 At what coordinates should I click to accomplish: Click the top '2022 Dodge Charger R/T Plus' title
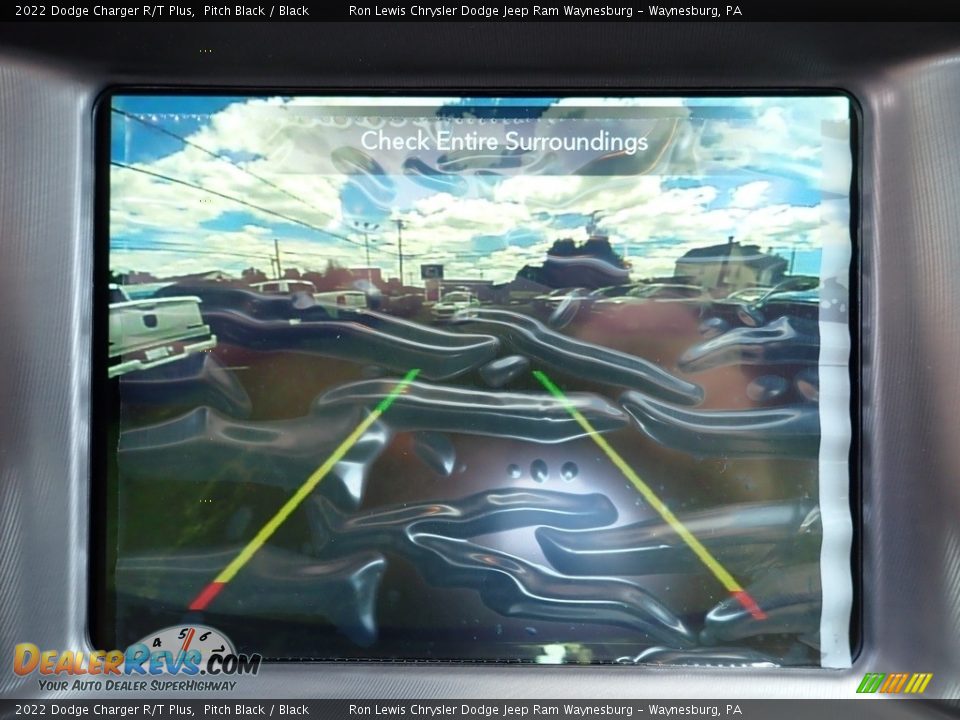[104, 11]
